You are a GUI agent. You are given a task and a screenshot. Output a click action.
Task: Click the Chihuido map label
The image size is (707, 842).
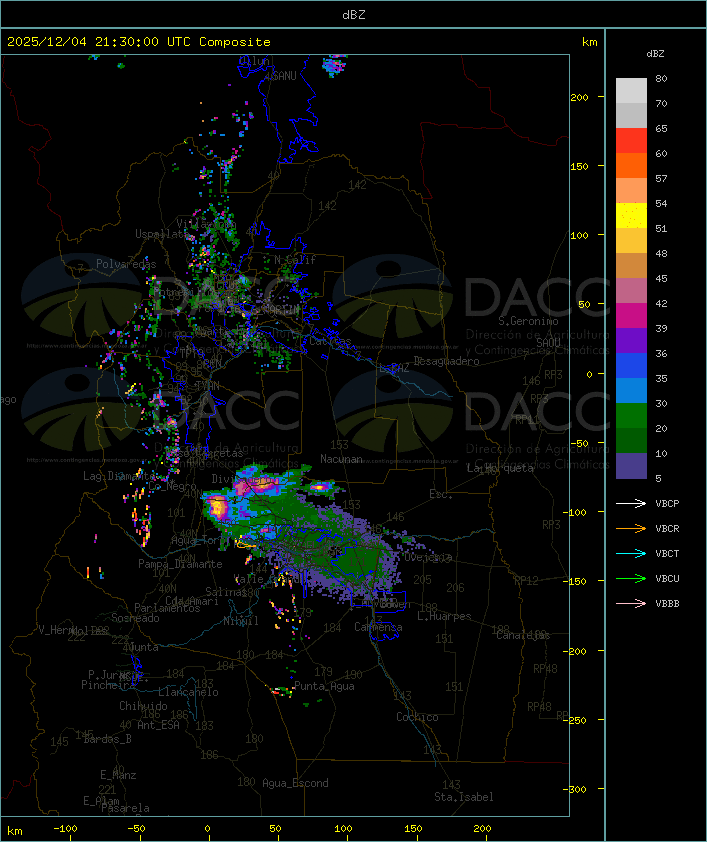pos(143,706)
